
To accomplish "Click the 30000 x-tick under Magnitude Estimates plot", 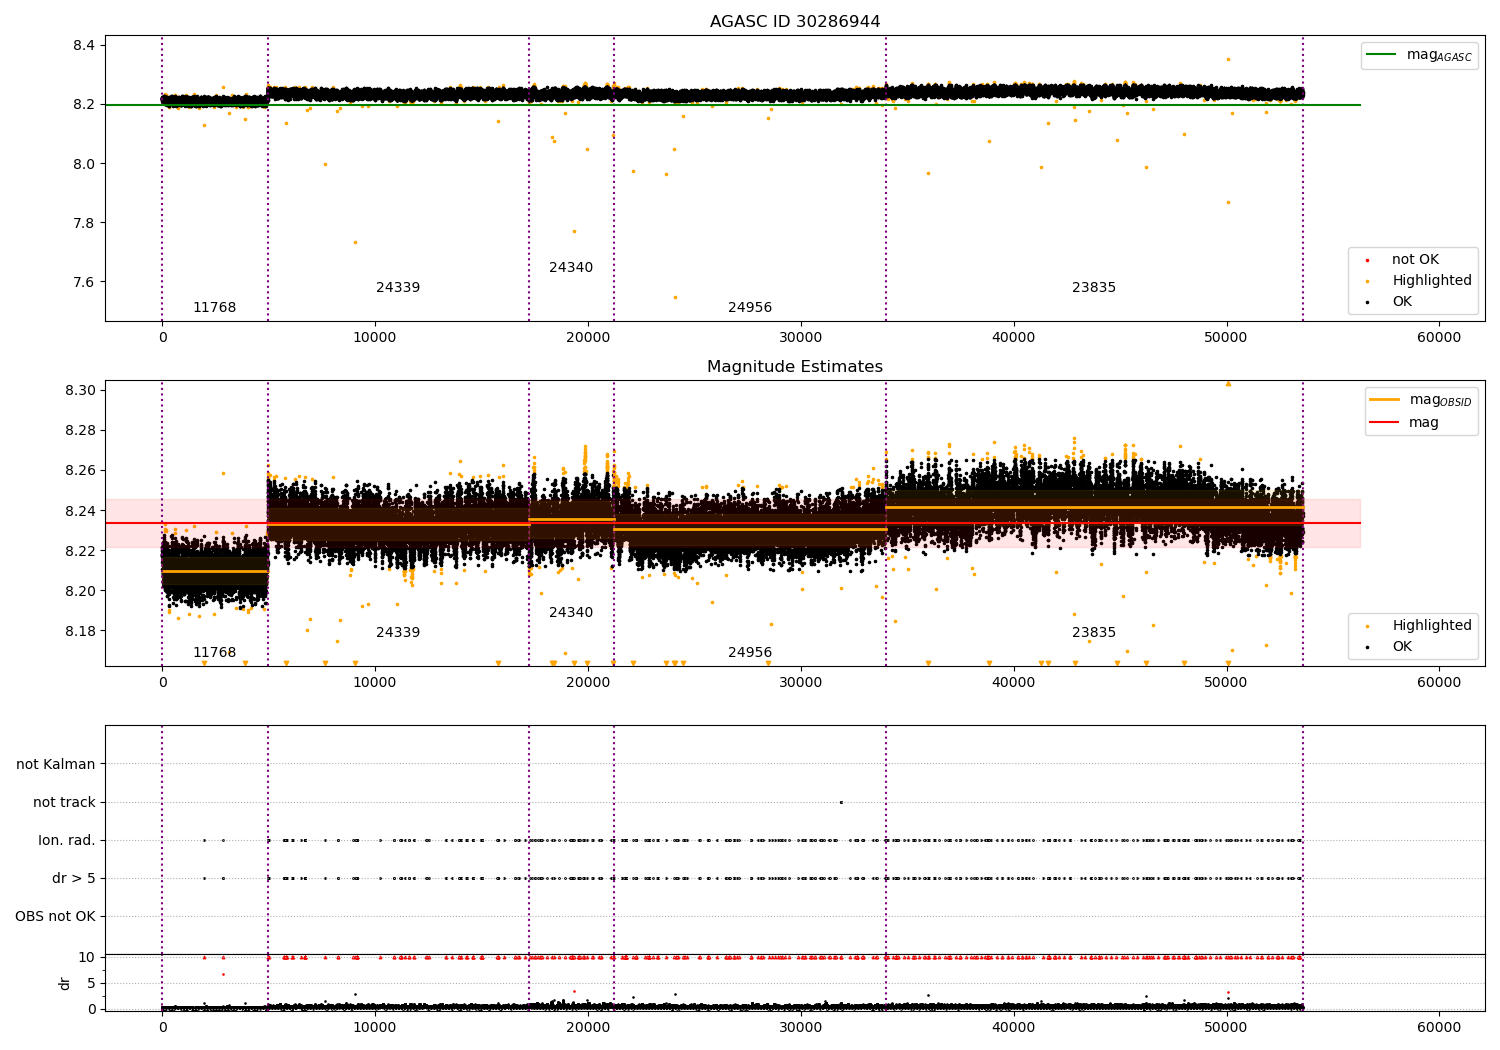I will 801,683.
